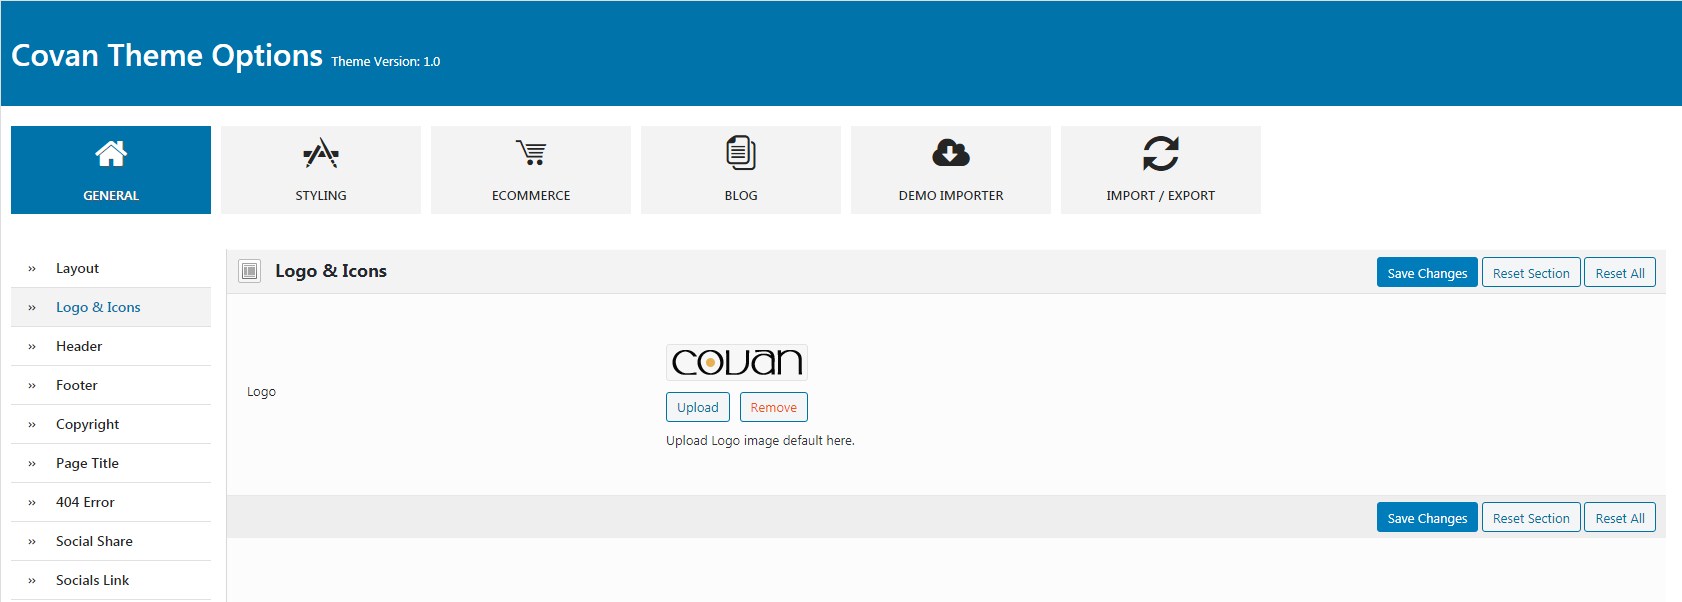Remove the current logo image
1682x602 pixels.
pyautogui.click(x=774, y=407)
